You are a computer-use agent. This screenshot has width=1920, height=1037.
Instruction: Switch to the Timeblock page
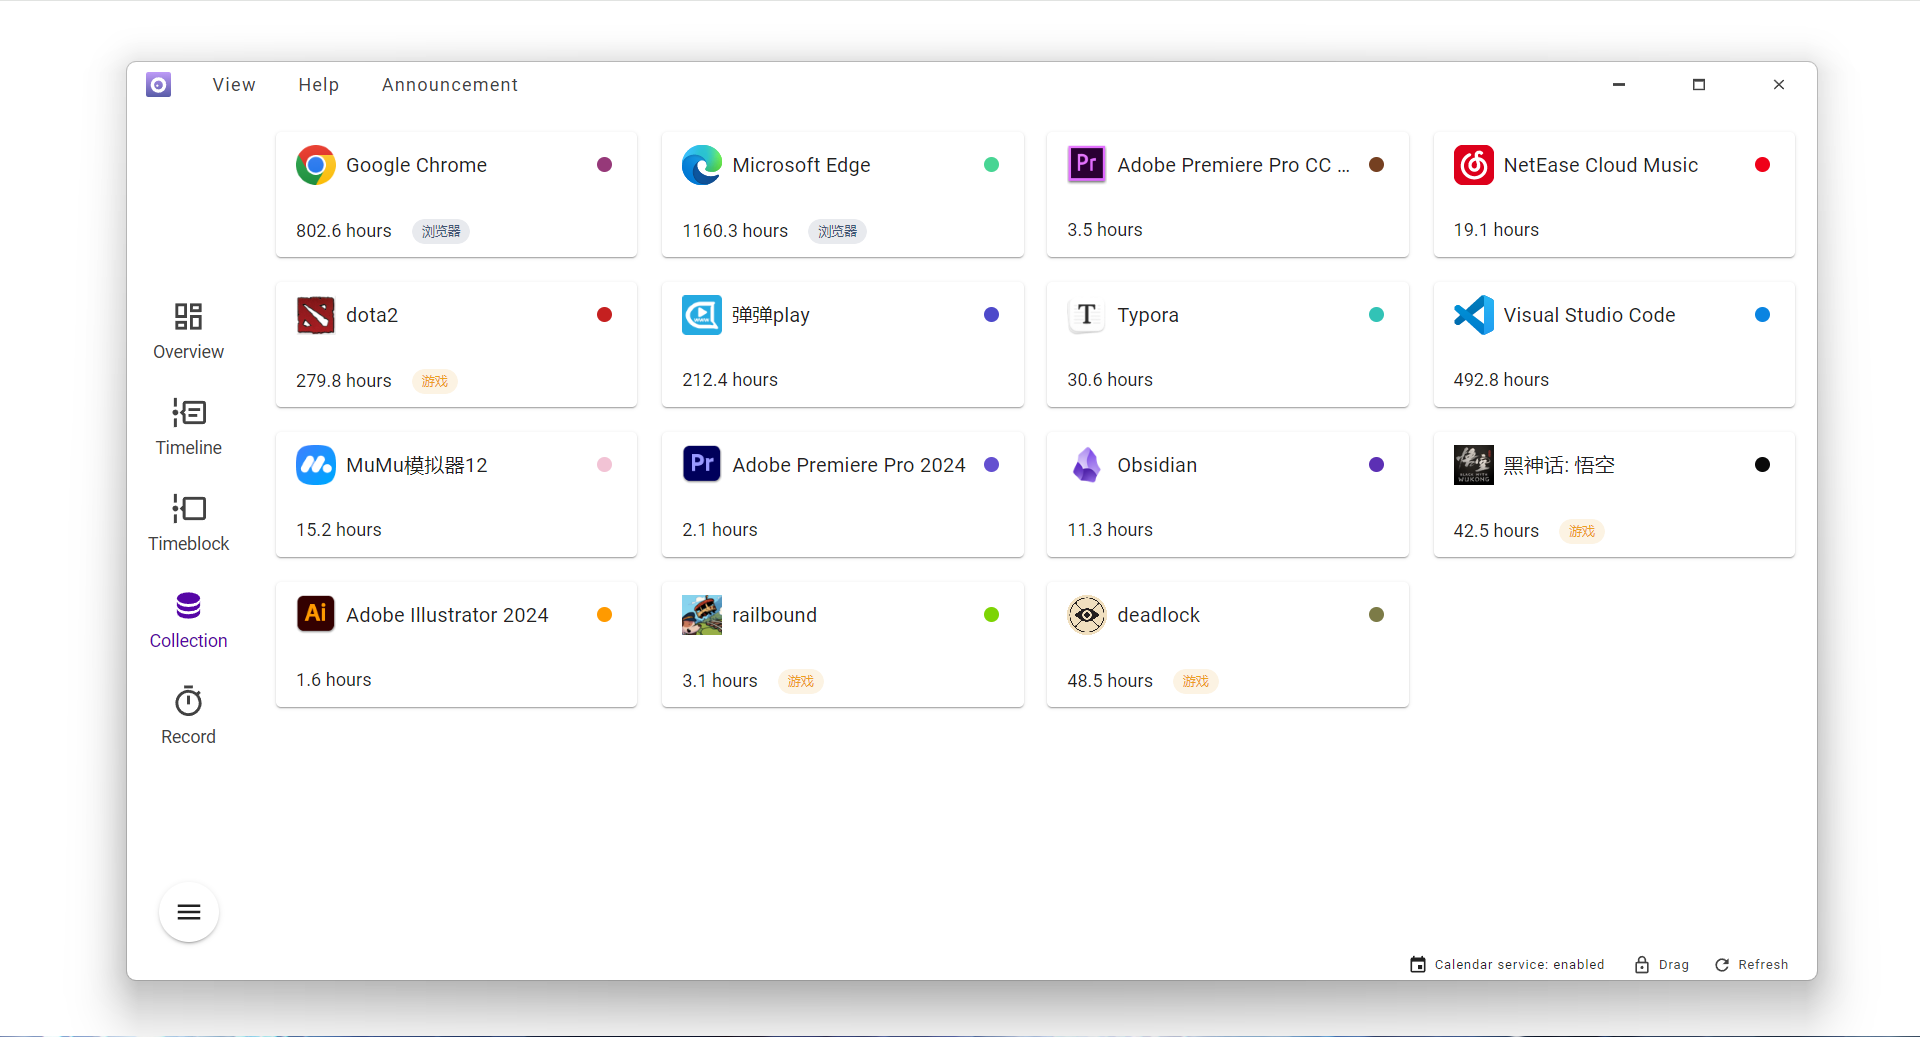click(188, 523)
